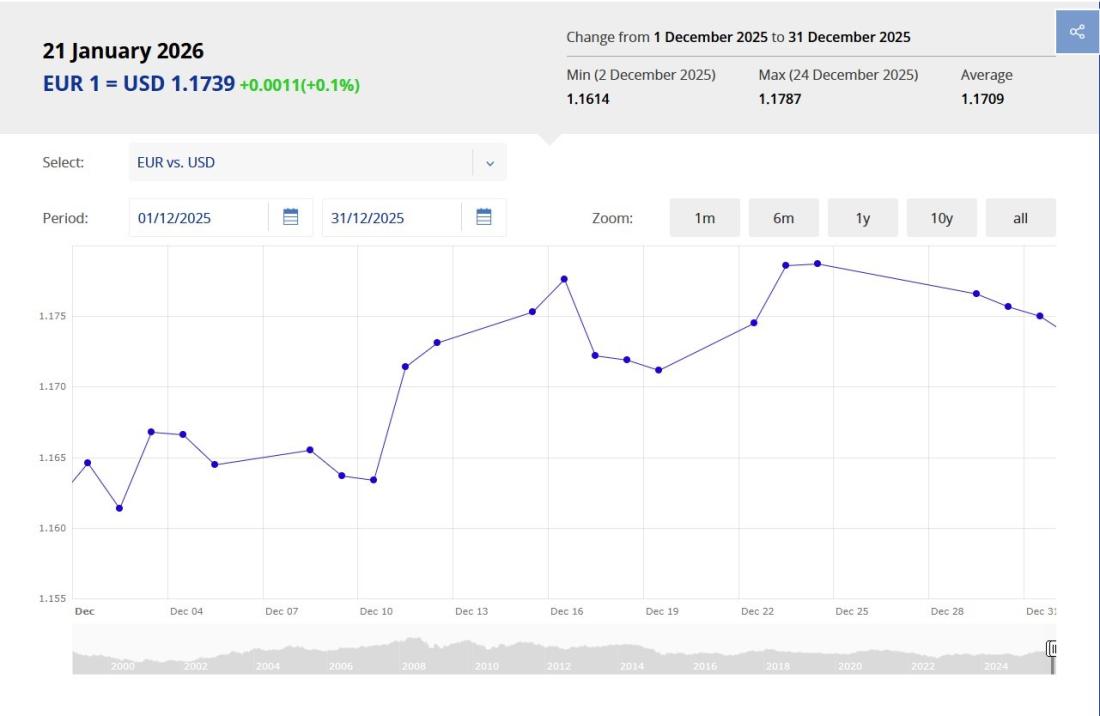The image size is (1100, 716).
Task: Choose the 10y zoom range
Action: coord(941,218)
